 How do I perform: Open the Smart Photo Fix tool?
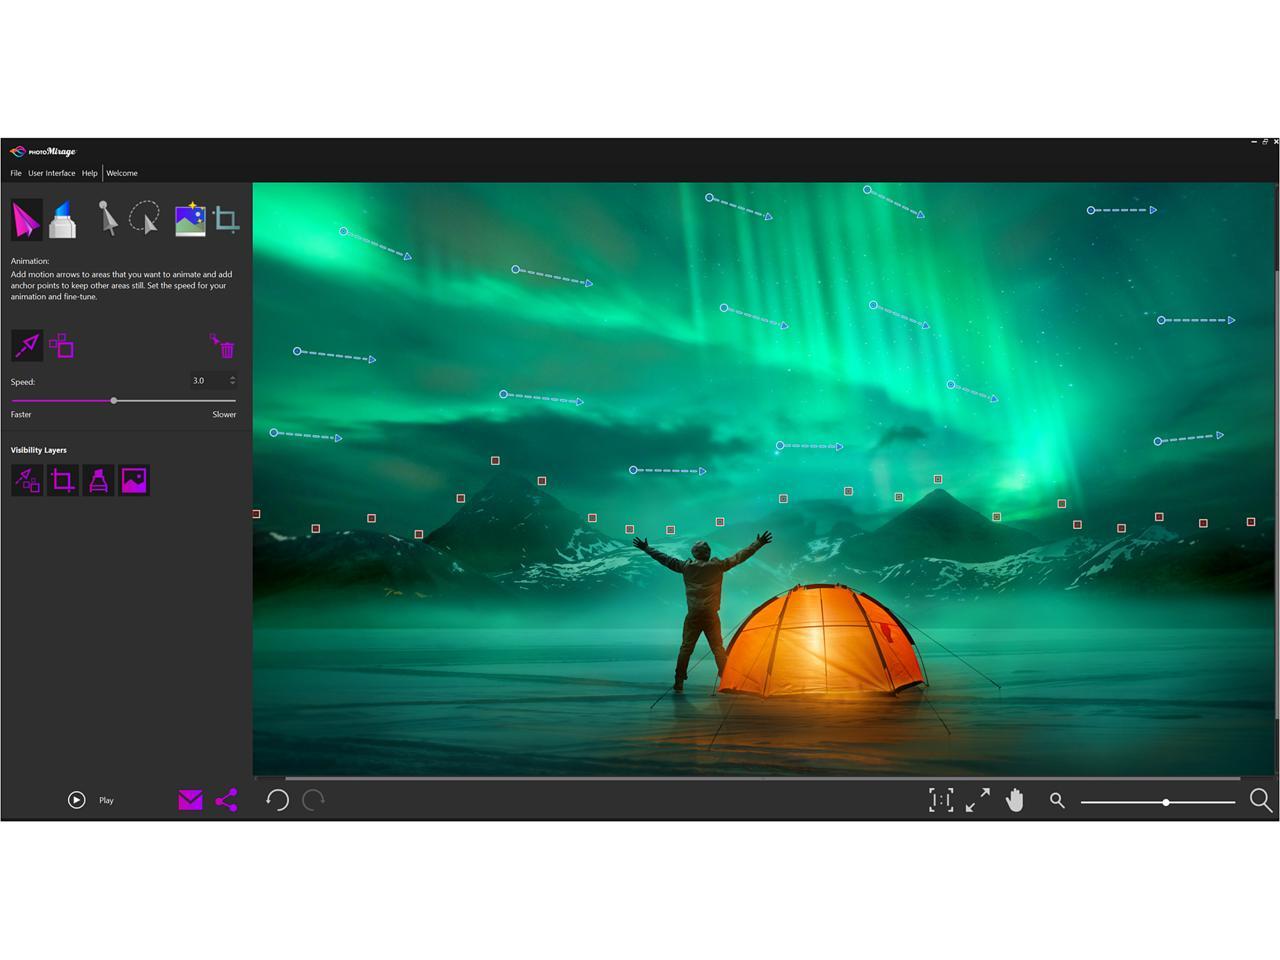click(190, 219)
